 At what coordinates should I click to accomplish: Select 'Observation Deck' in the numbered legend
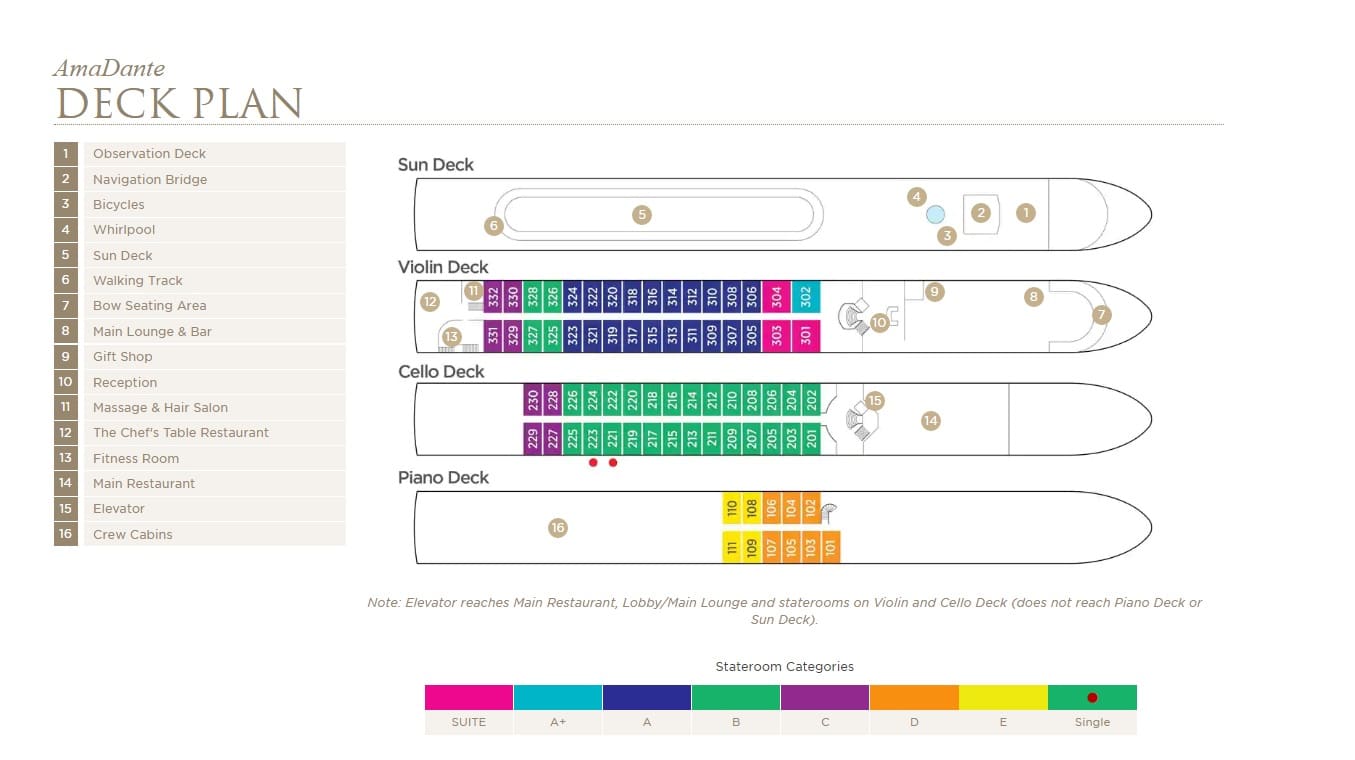[149, 154]
